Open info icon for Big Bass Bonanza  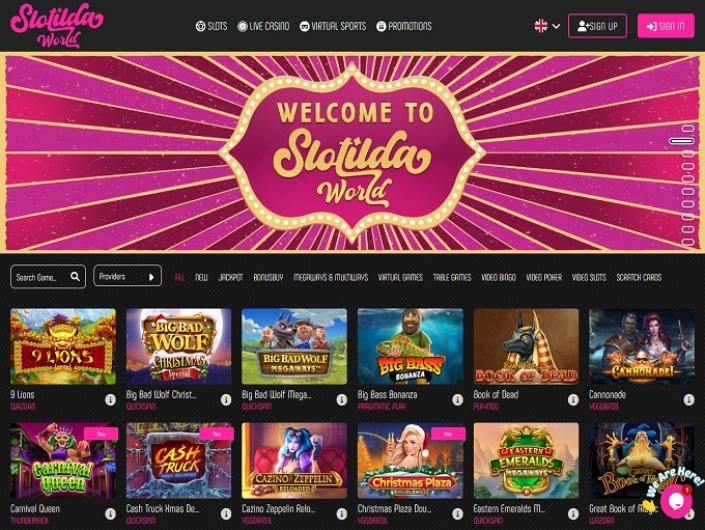coord(457,399)
